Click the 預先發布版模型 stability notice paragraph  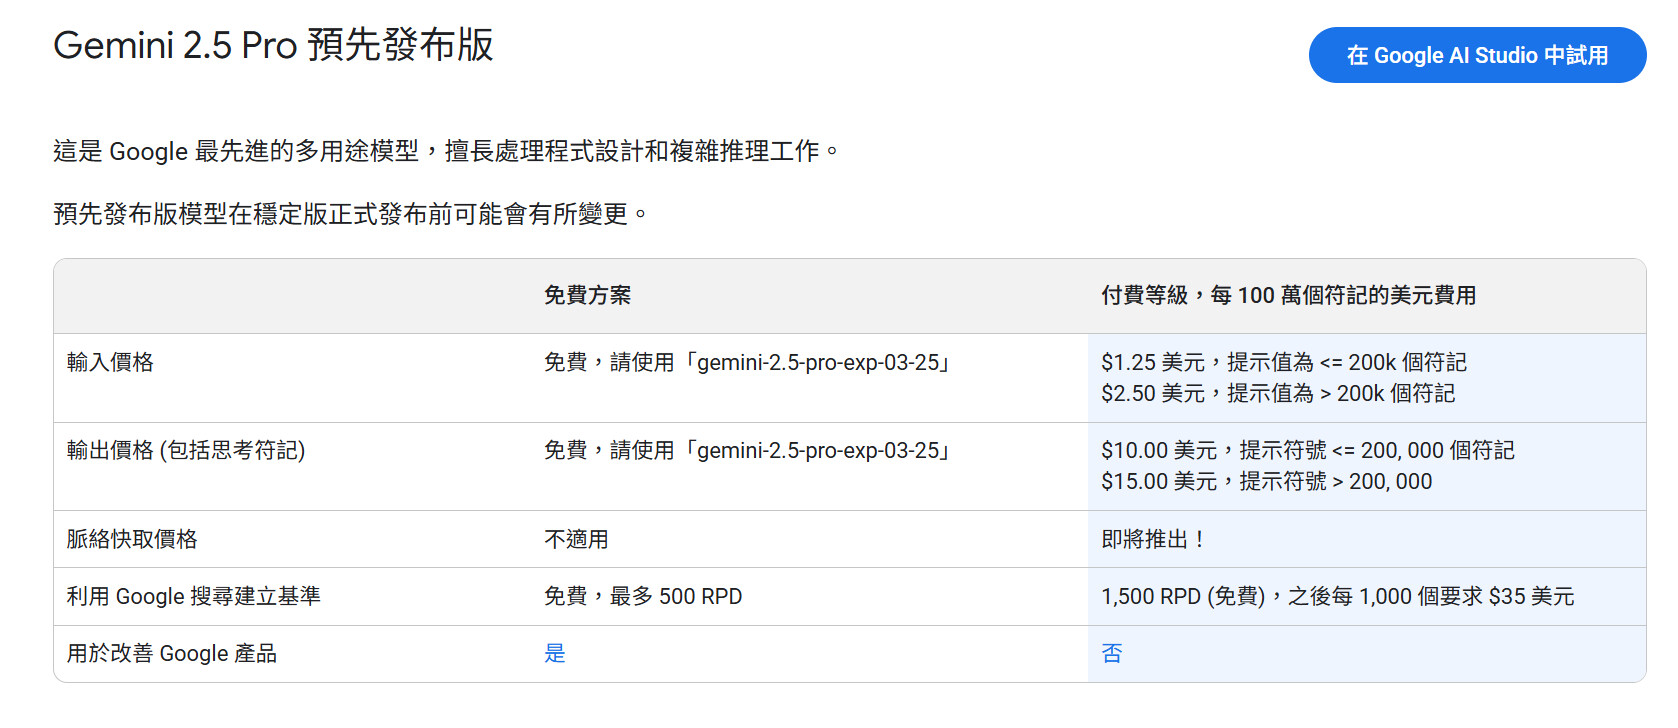(x=350, y=214)
